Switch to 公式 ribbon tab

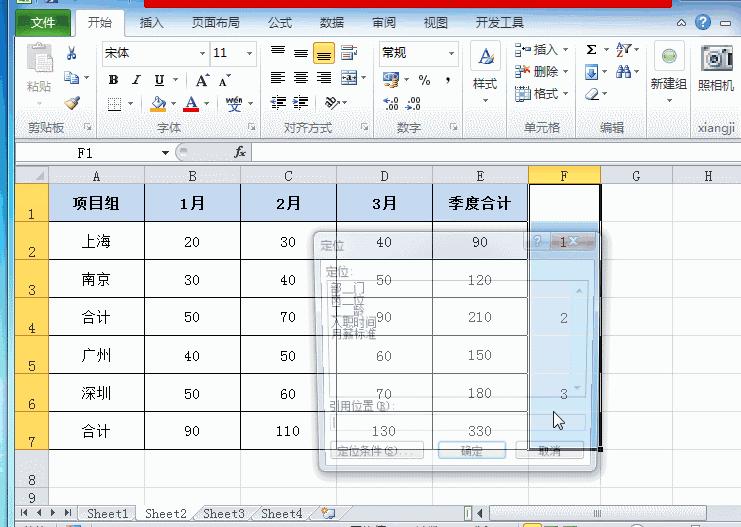[280, 23]
